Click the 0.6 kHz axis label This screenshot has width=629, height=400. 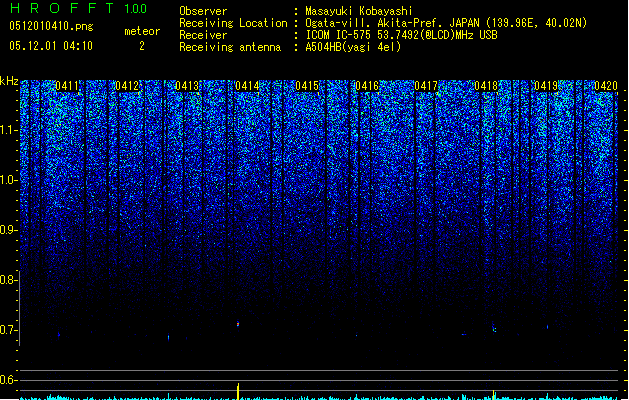[8, 380]
